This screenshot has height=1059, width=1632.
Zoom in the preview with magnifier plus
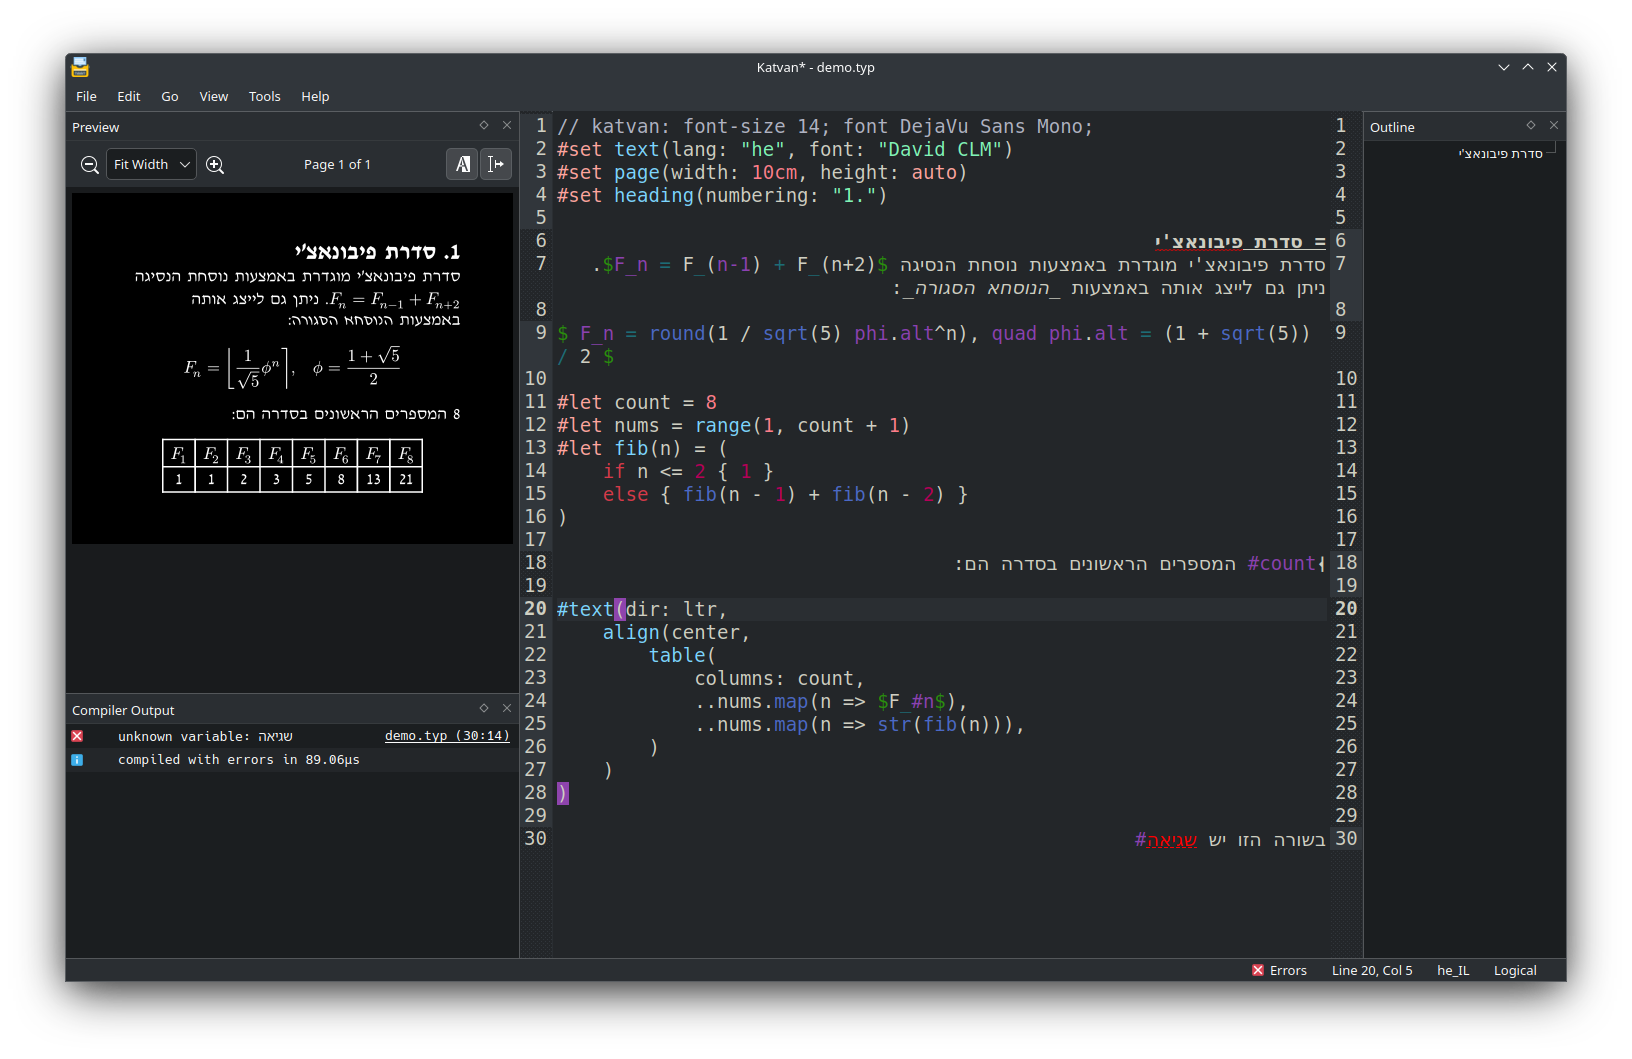click(215, 165)
